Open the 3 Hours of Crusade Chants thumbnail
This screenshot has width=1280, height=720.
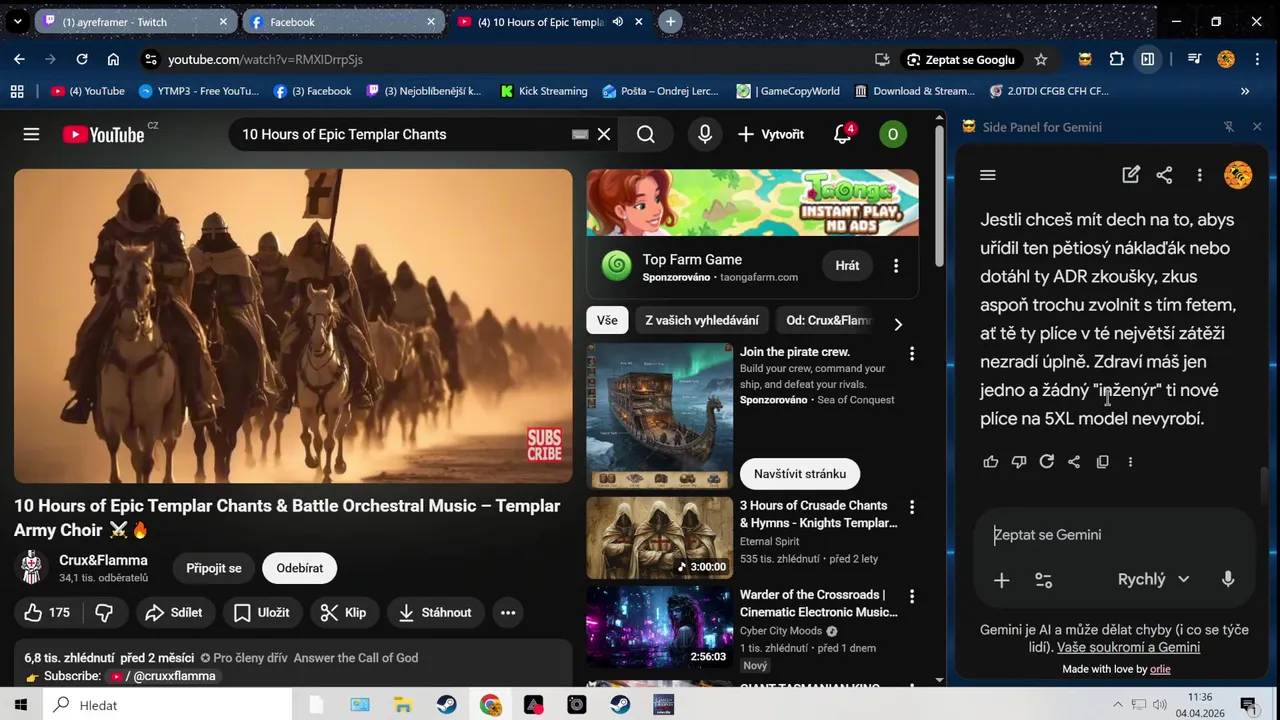point(659,538)
